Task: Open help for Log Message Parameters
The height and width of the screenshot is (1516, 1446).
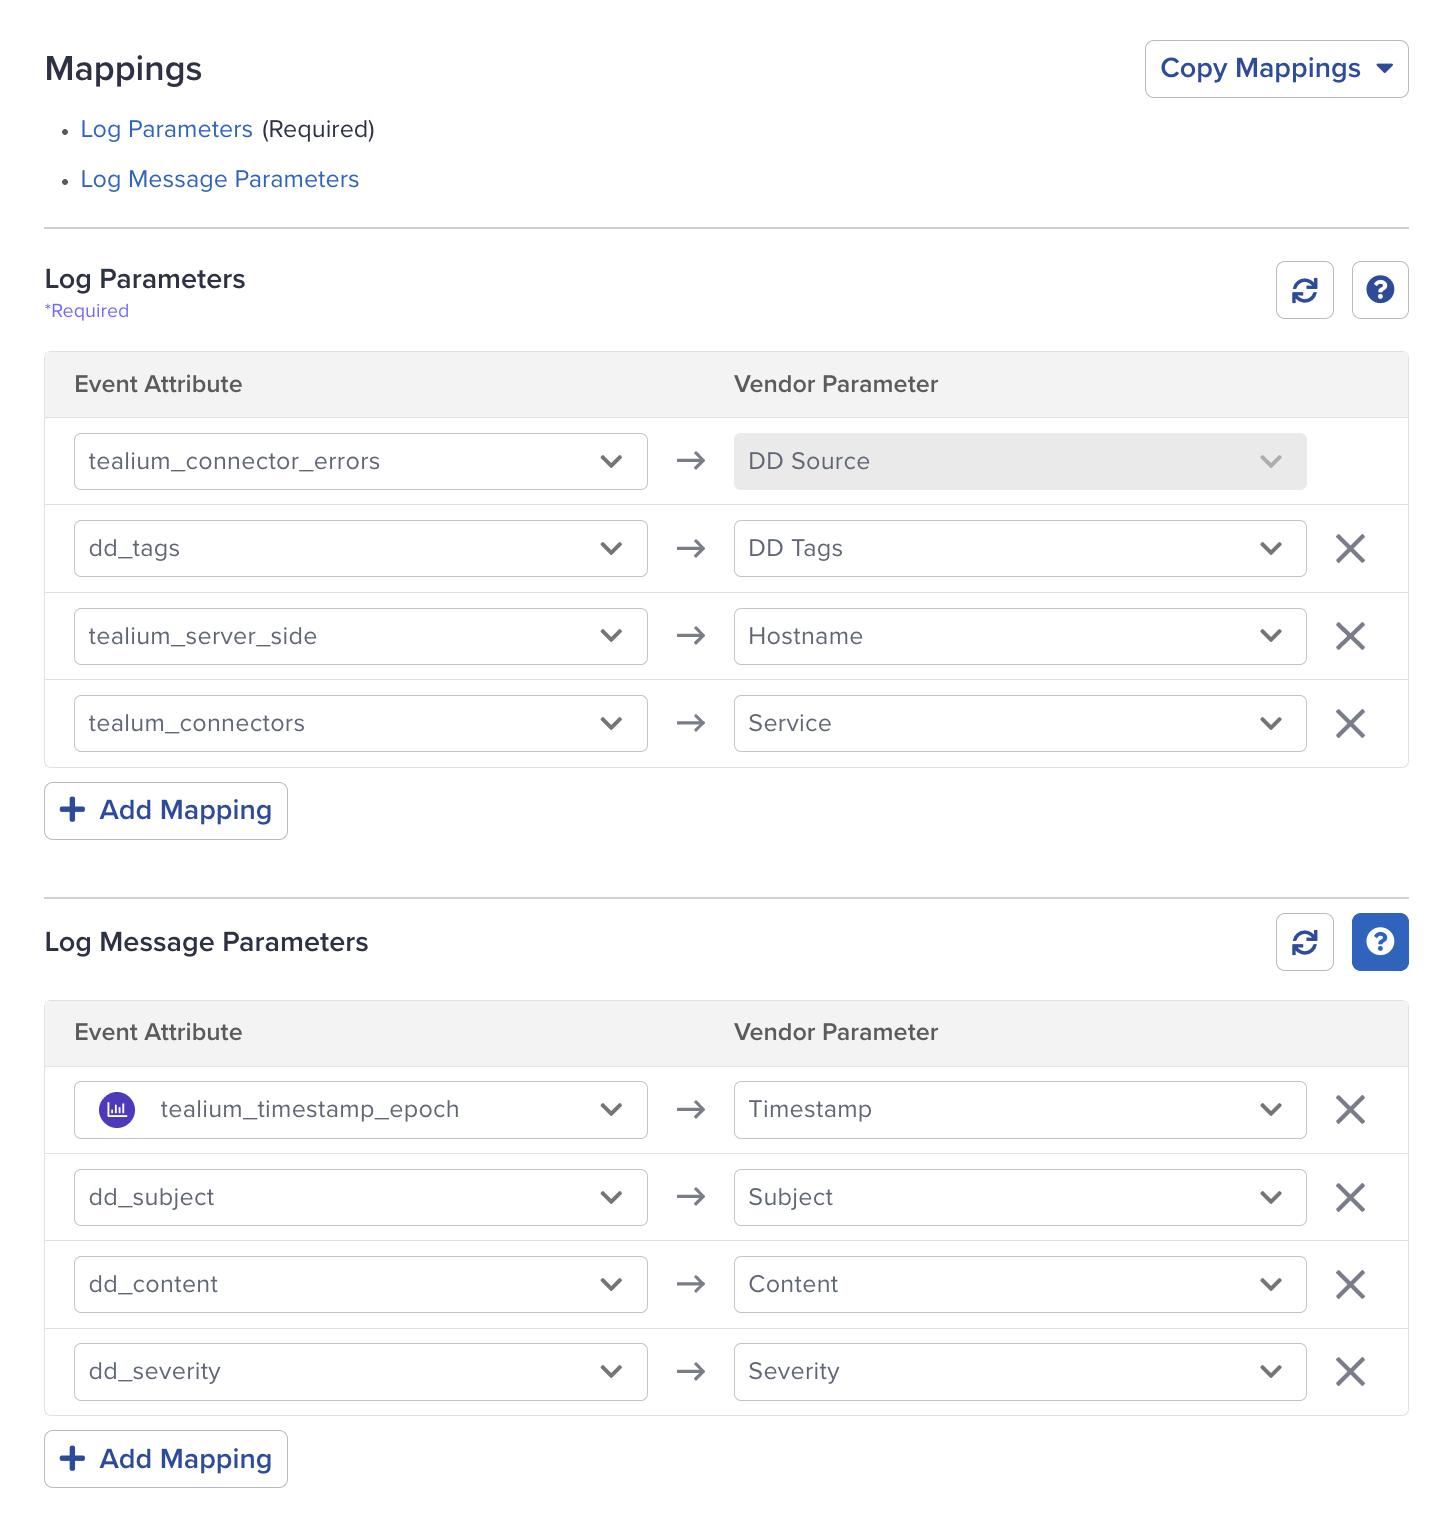Action: (x=1380, y=942)
